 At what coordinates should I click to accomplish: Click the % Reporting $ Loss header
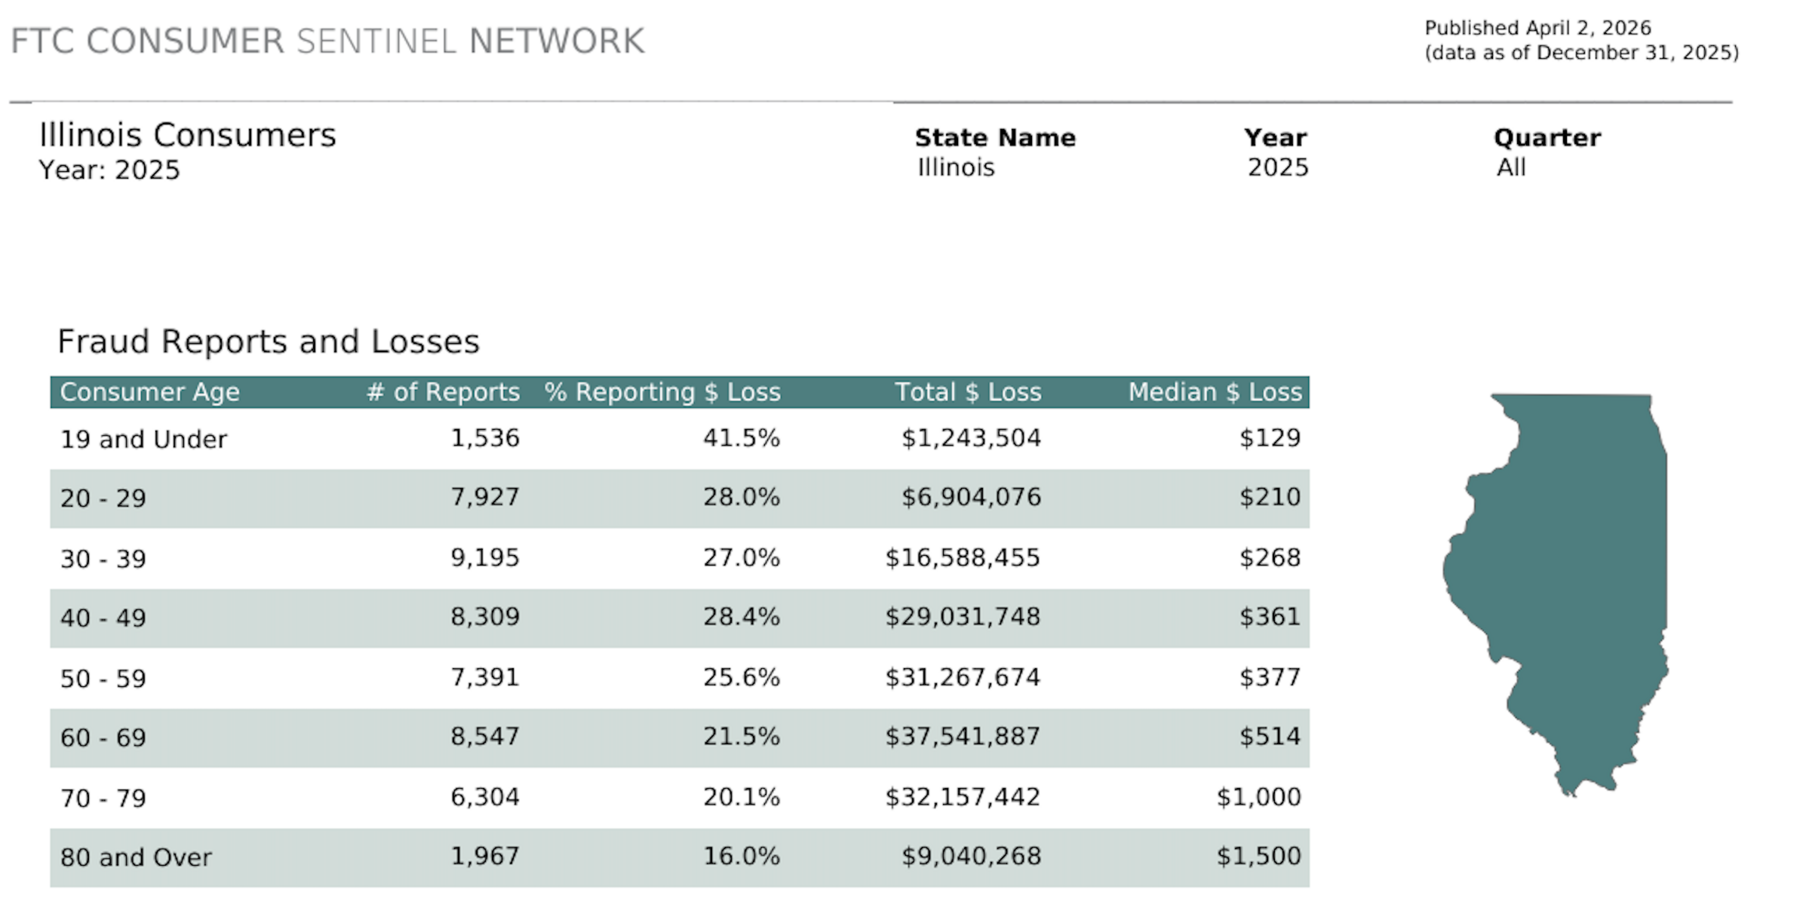click(662, 392)
